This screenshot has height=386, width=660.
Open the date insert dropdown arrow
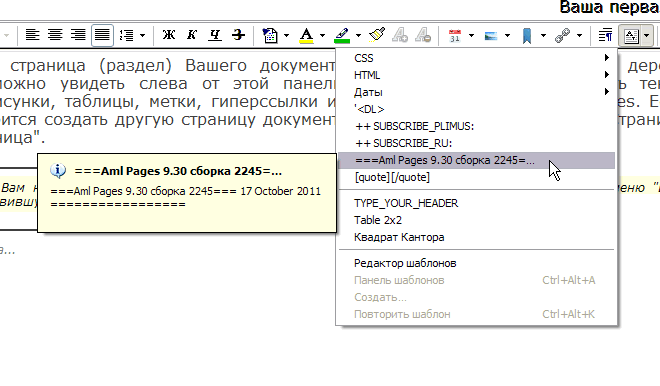tap(471, 35)
